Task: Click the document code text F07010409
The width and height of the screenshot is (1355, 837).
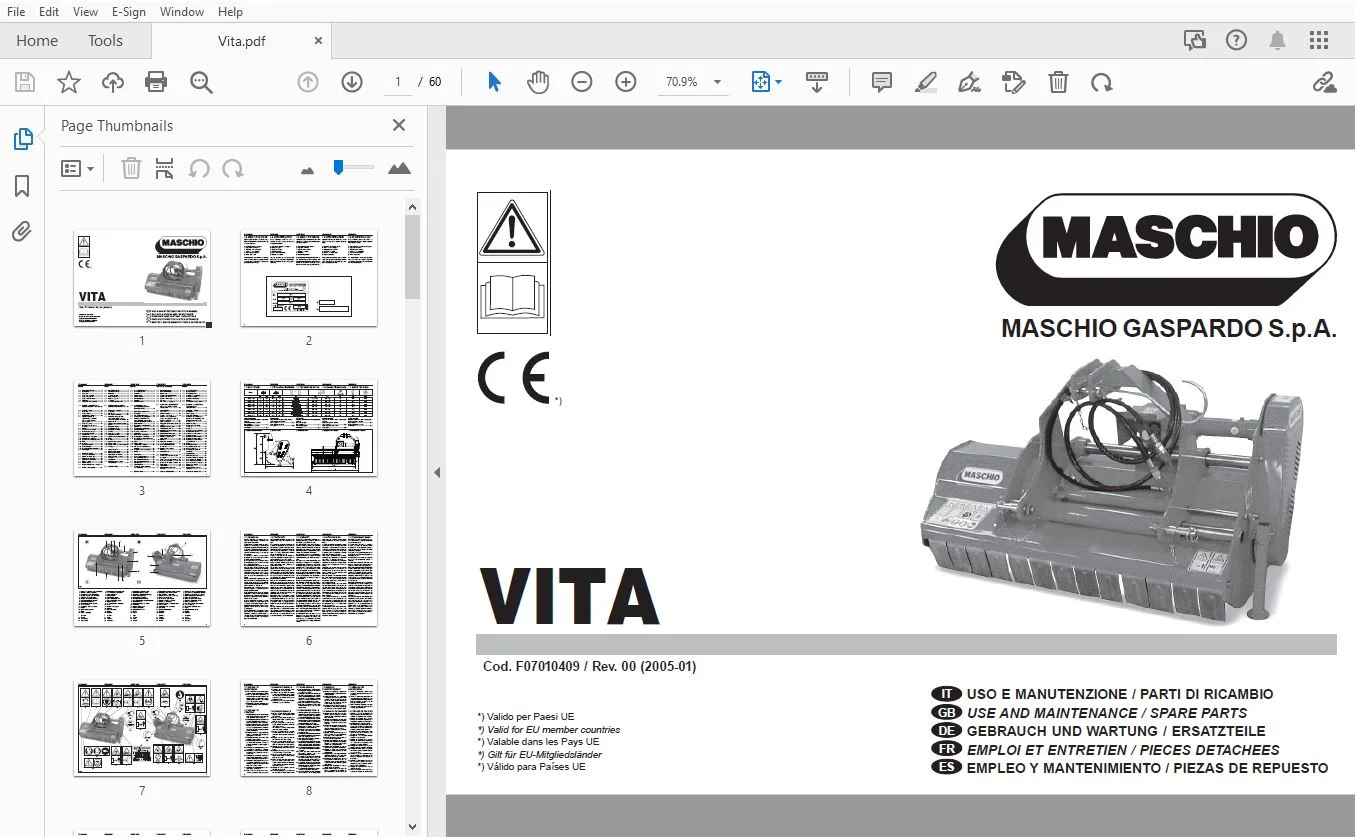Action: click(x=547, y=667)
